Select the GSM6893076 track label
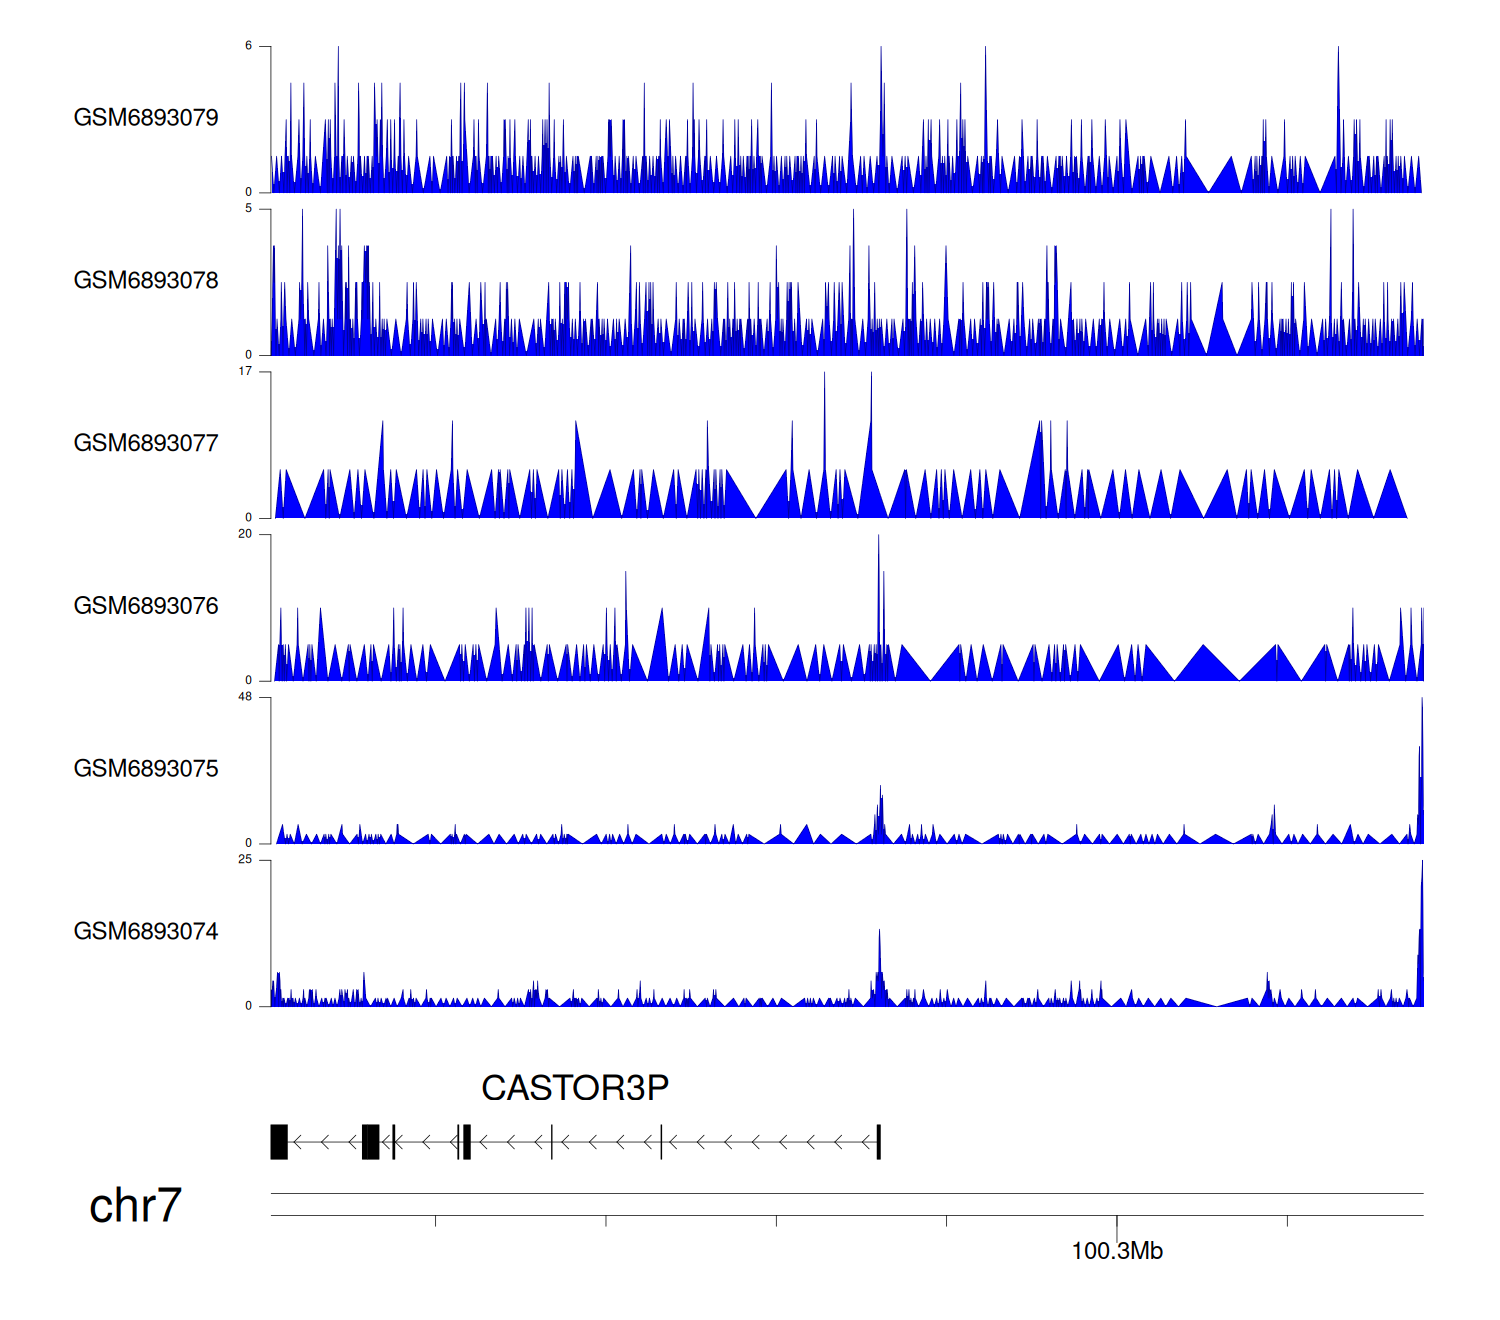 point(146,606)
